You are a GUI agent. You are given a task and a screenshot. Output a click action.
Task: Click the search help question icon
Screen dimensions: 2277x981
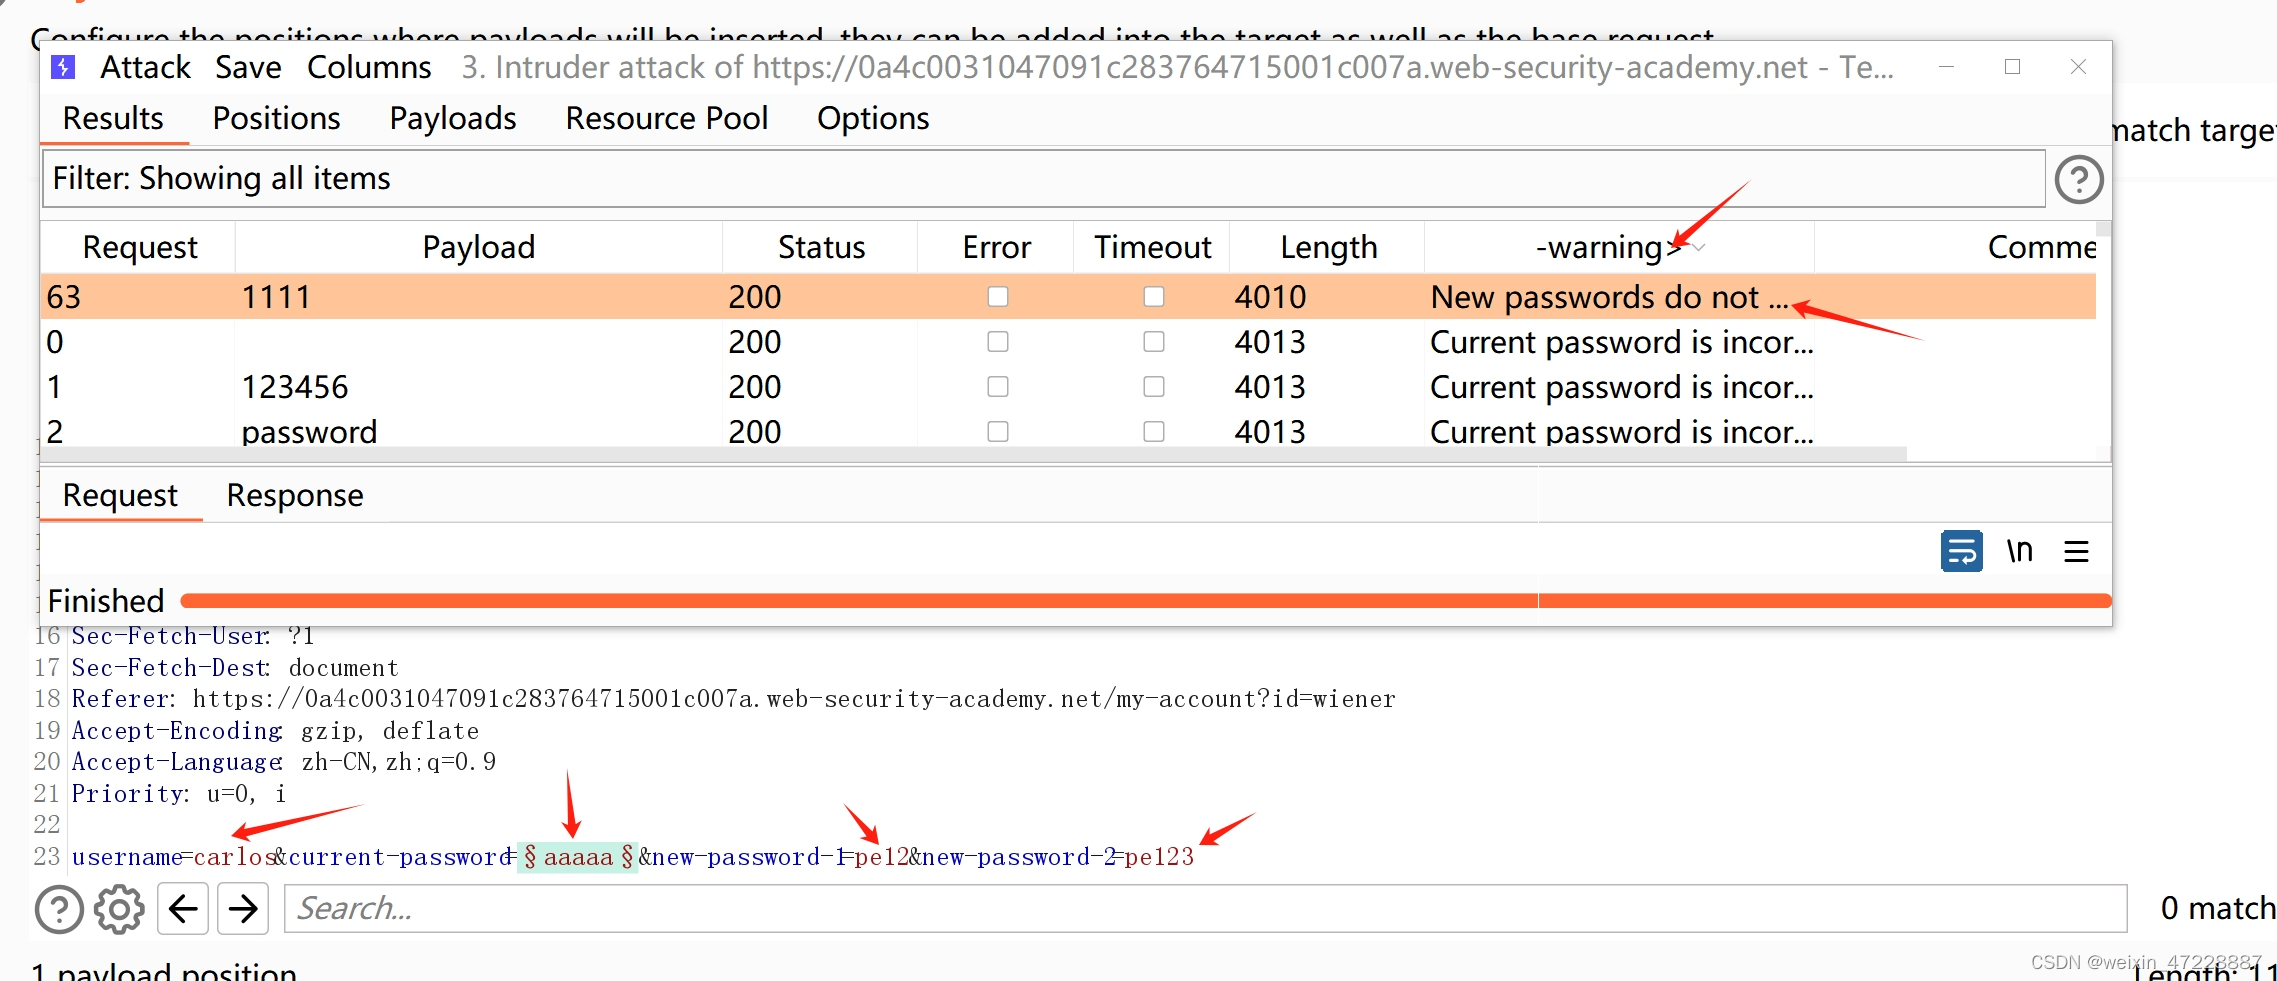click(59, 909)
